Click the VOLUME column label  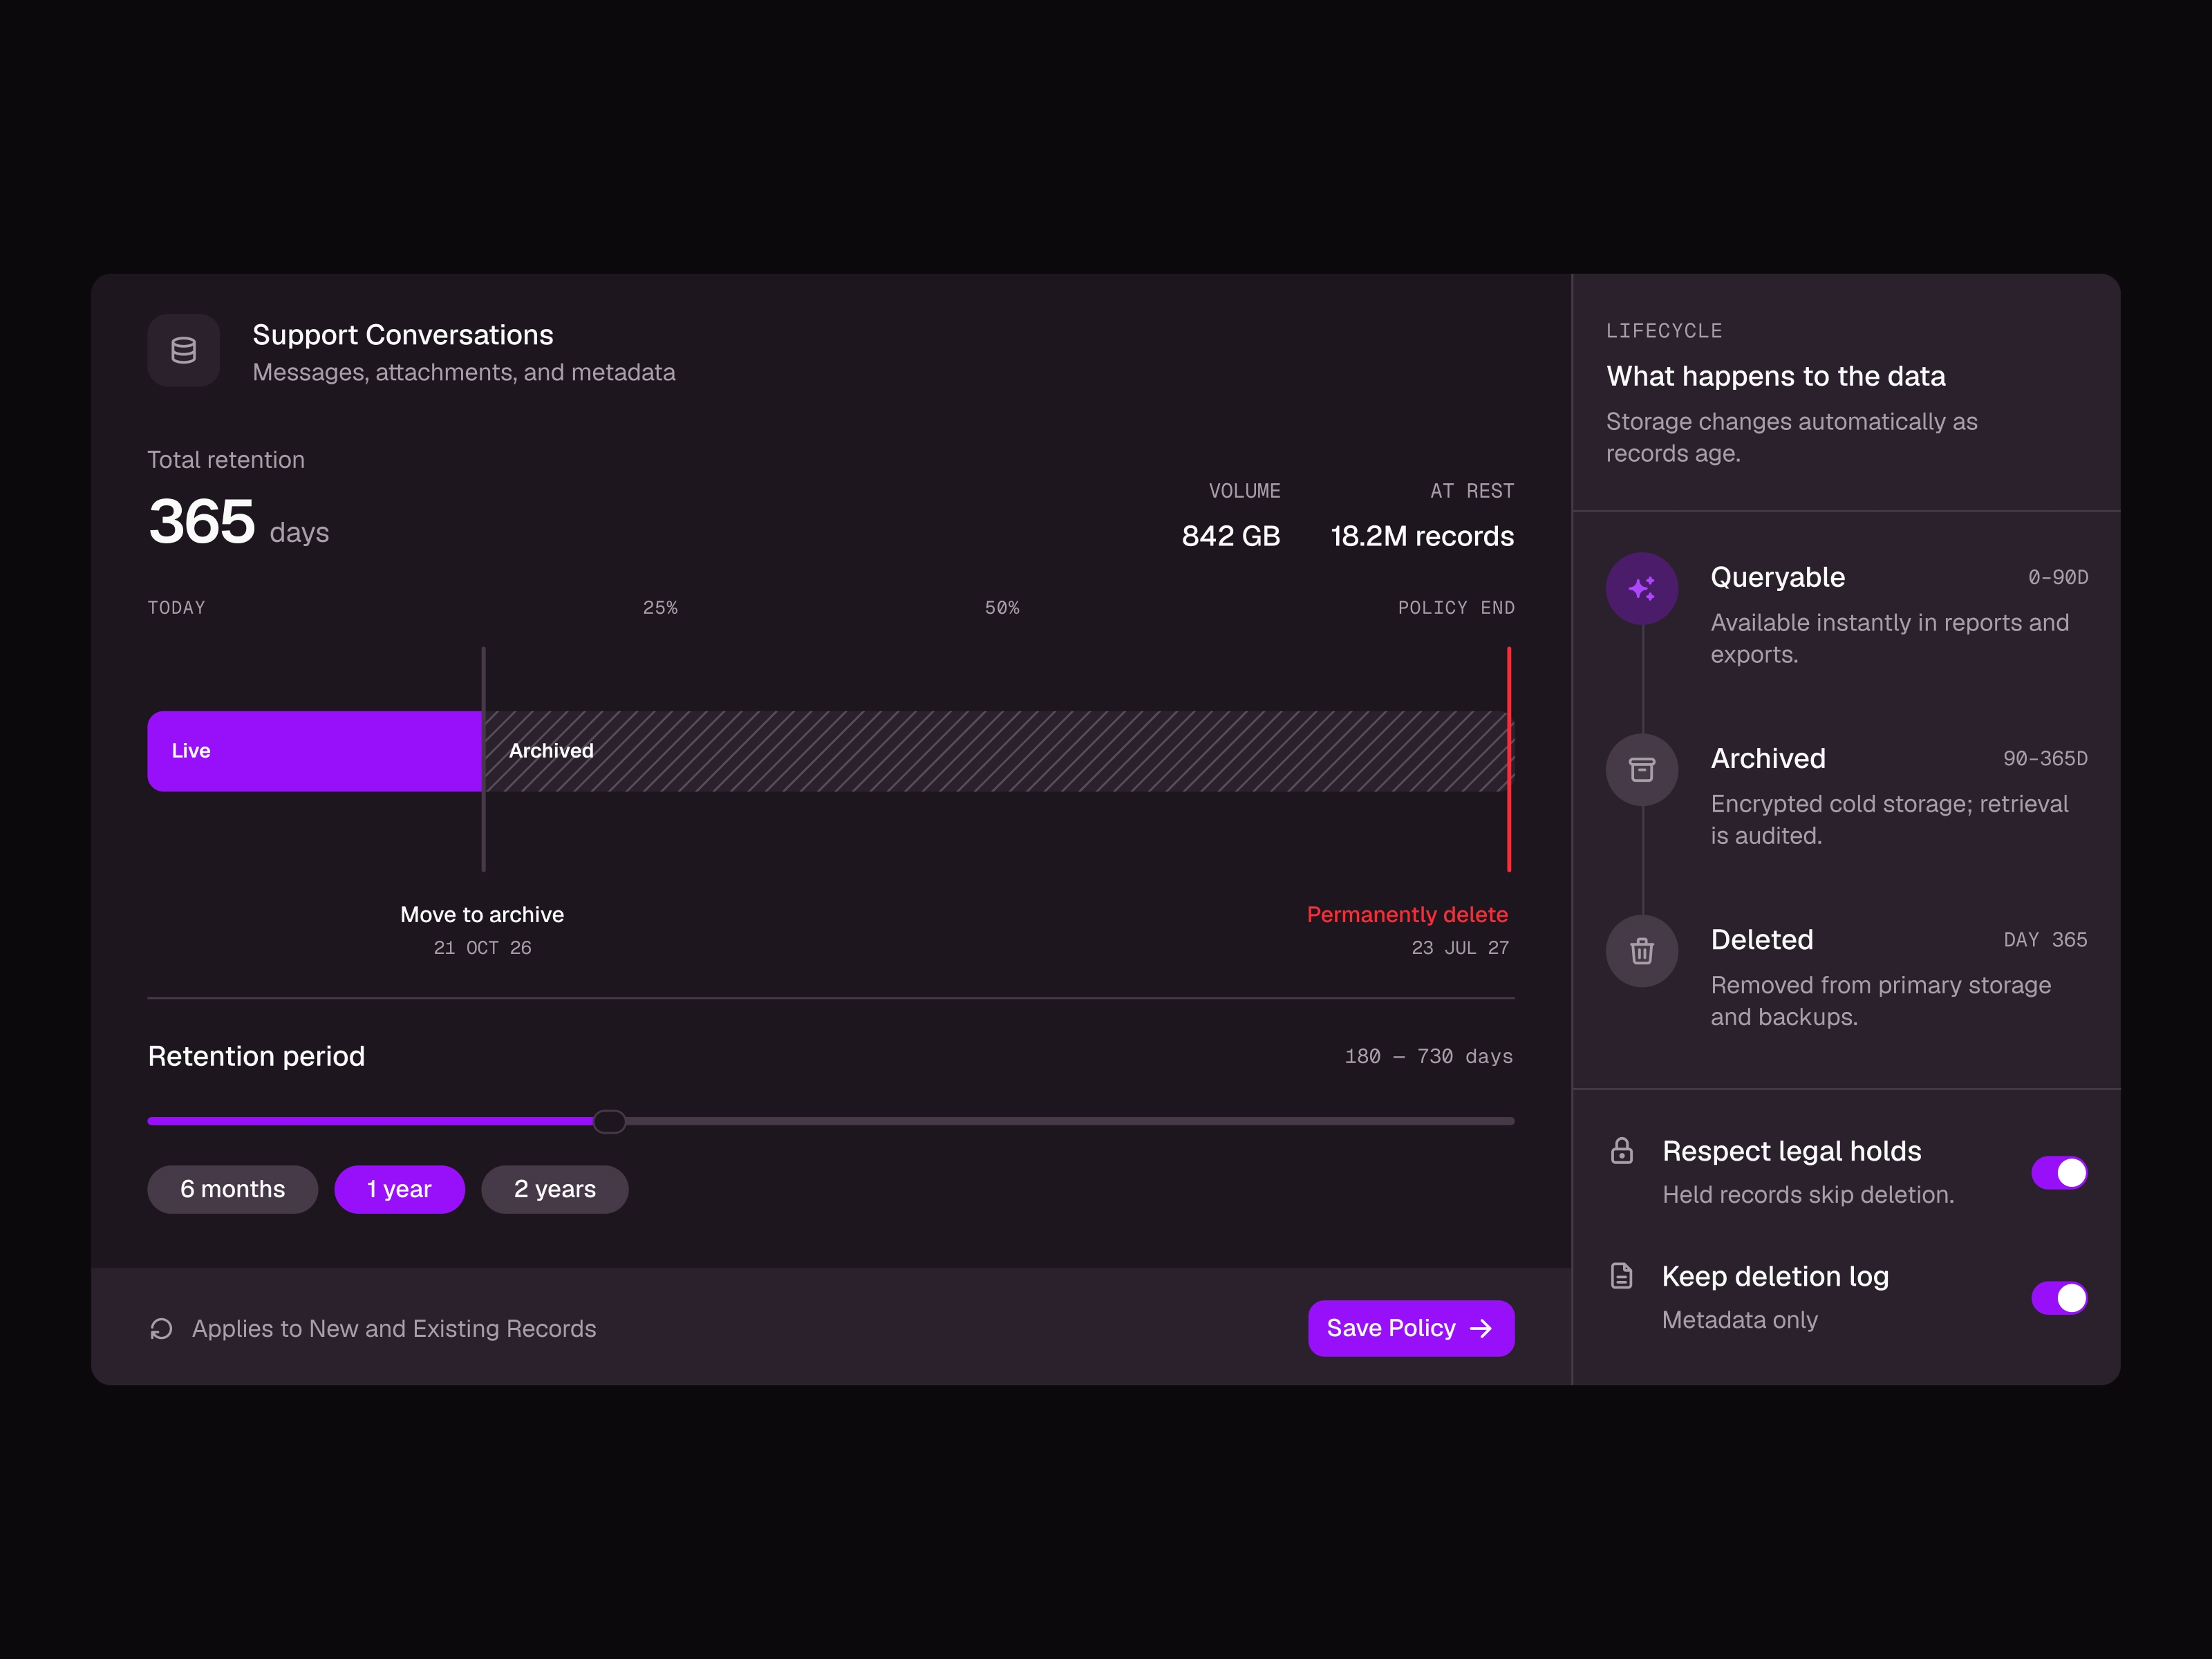pyautogui.click(x=1244, y=491)
